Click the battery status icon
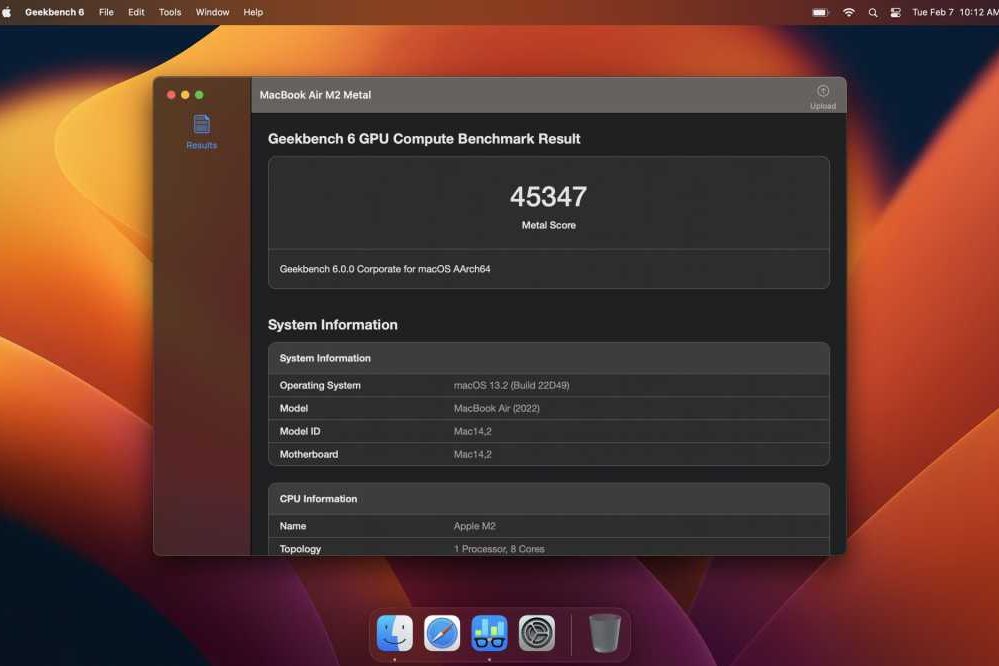Viewport: 999px width, 666px height. click(820, 12)
